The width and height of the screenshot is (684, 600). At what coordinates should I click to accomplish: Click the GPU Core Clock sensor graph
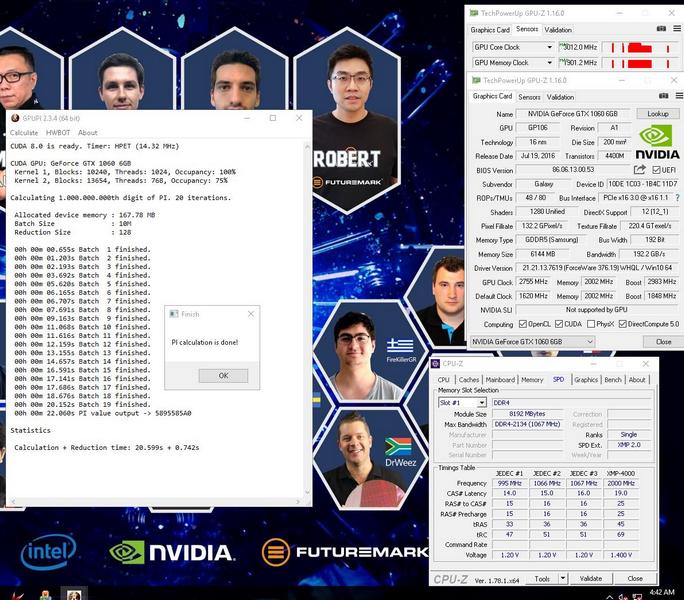642,47
